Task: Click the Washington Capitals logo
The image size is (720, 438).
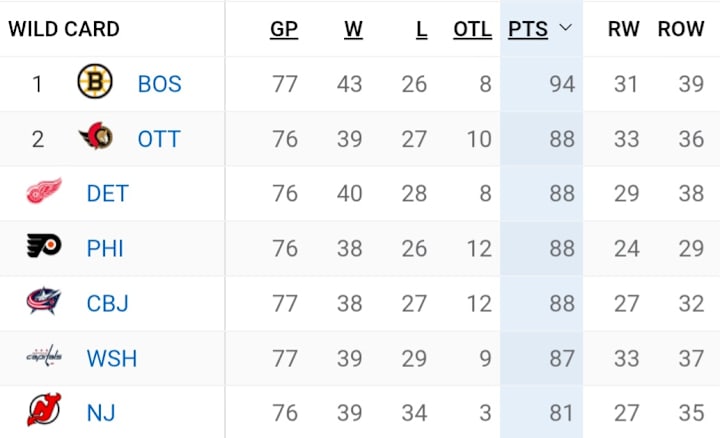Action: (x=44, y=356)
